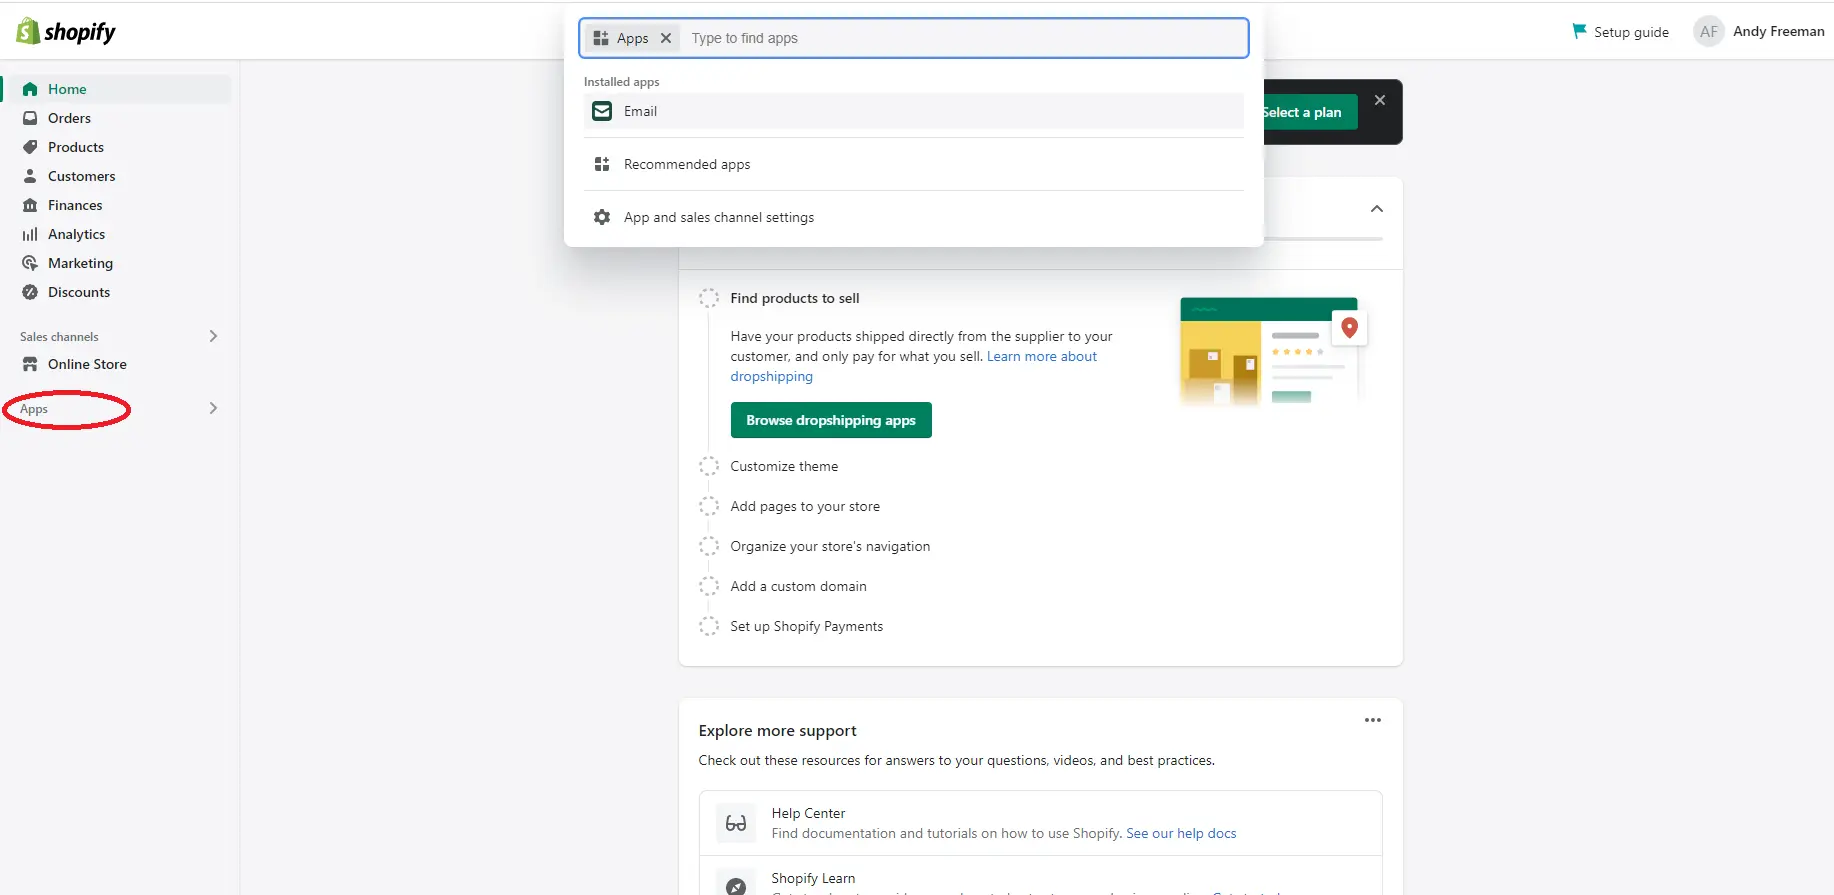Click Shopify Learn heading
The width and height of the screenshot is (1834, 895).
pyautogui.click(x=813, y=878)
